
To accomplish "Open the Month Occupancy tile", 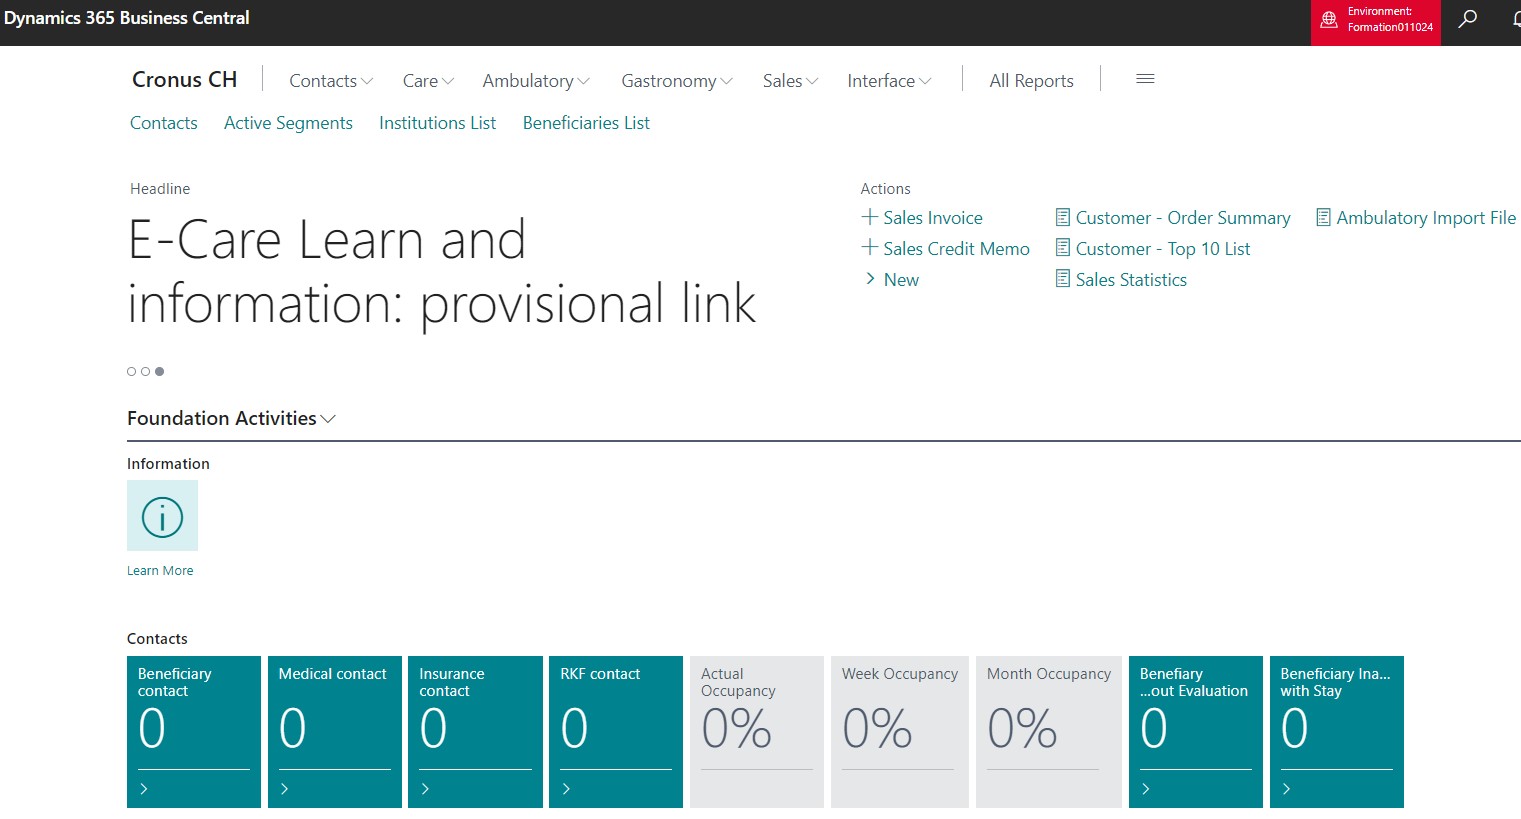I will [1049, 732].
